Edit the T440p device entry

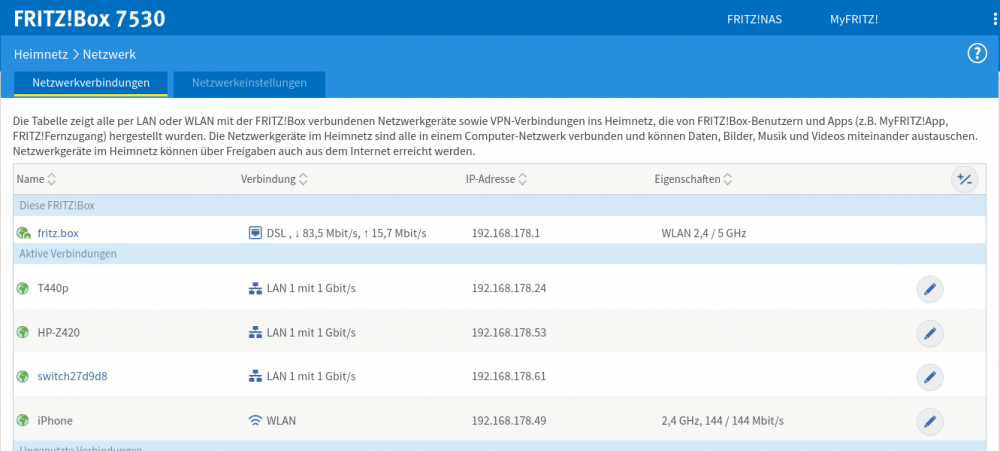[930, 289]
